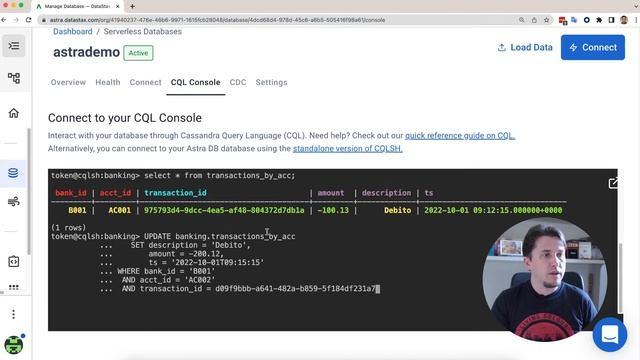Screen dimensions: 640x360
Task: Click the astrademo database title
Action: tap(87, 52)
